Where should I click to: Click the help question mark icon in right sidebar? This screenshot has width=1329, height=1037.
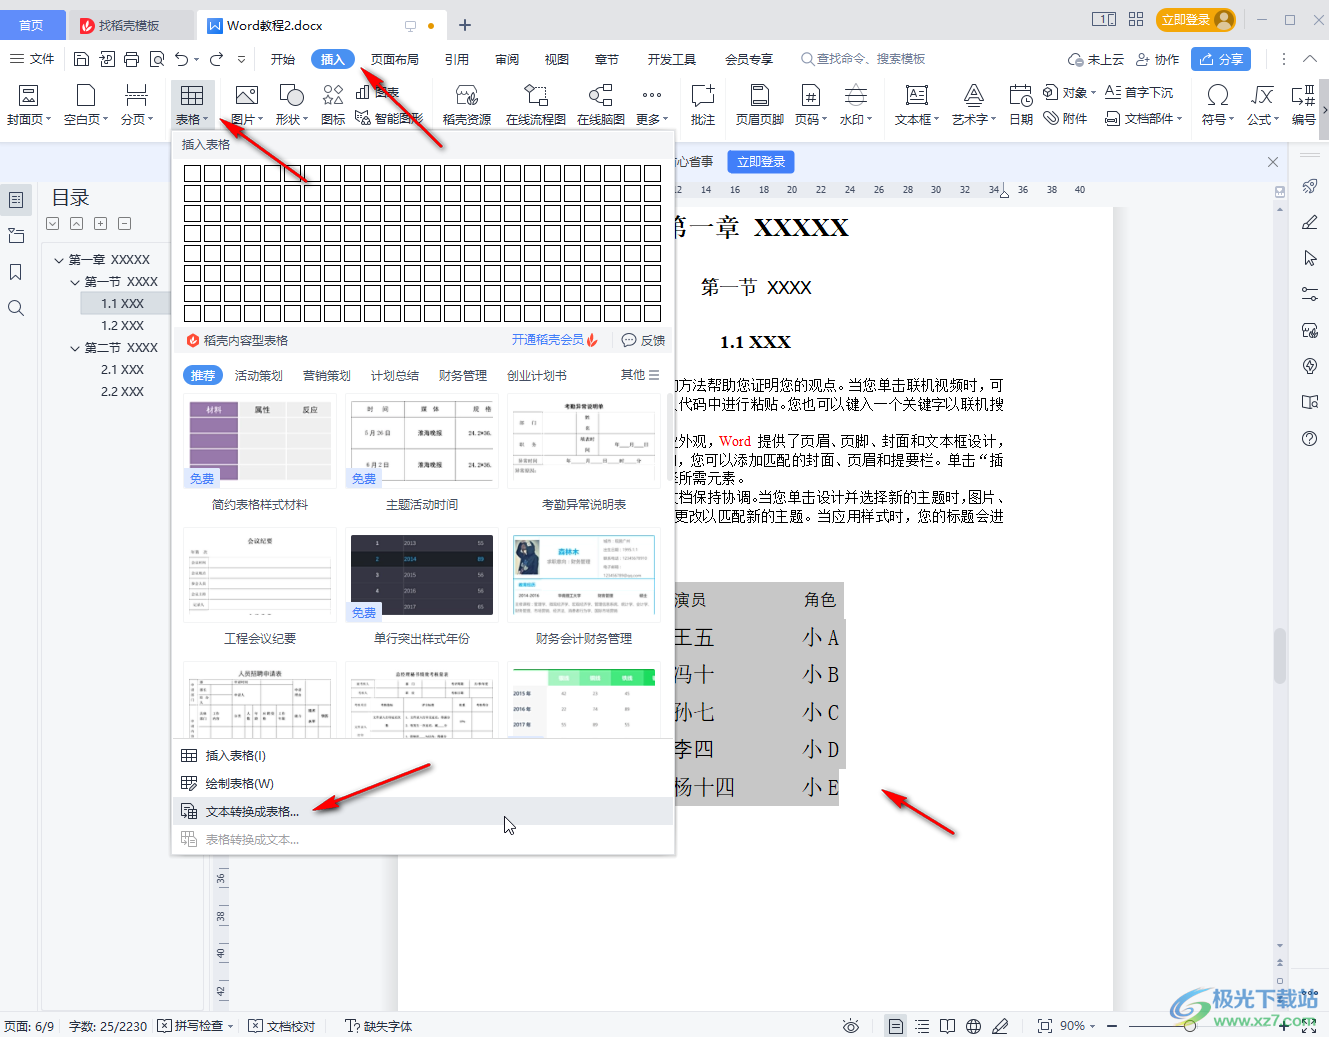coord(1310,439)
